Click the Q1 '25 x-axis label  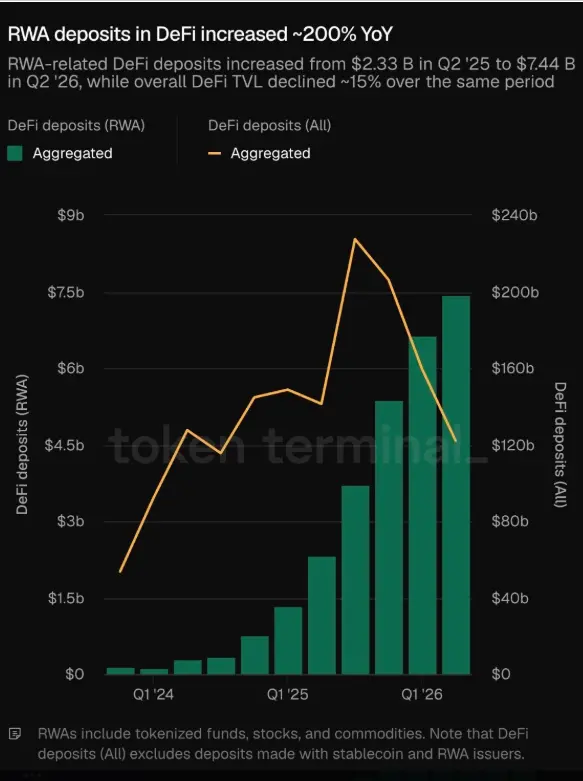point(288,694)
